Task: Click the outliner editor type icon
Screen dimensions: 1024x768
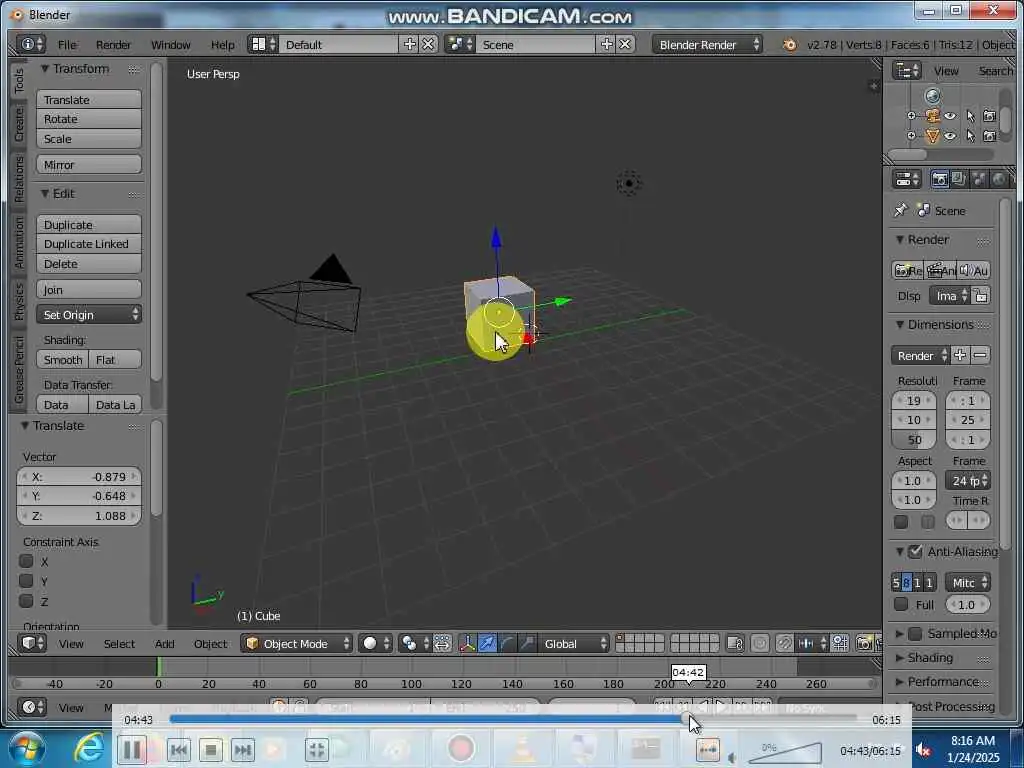Action: (x=907, y=71)
